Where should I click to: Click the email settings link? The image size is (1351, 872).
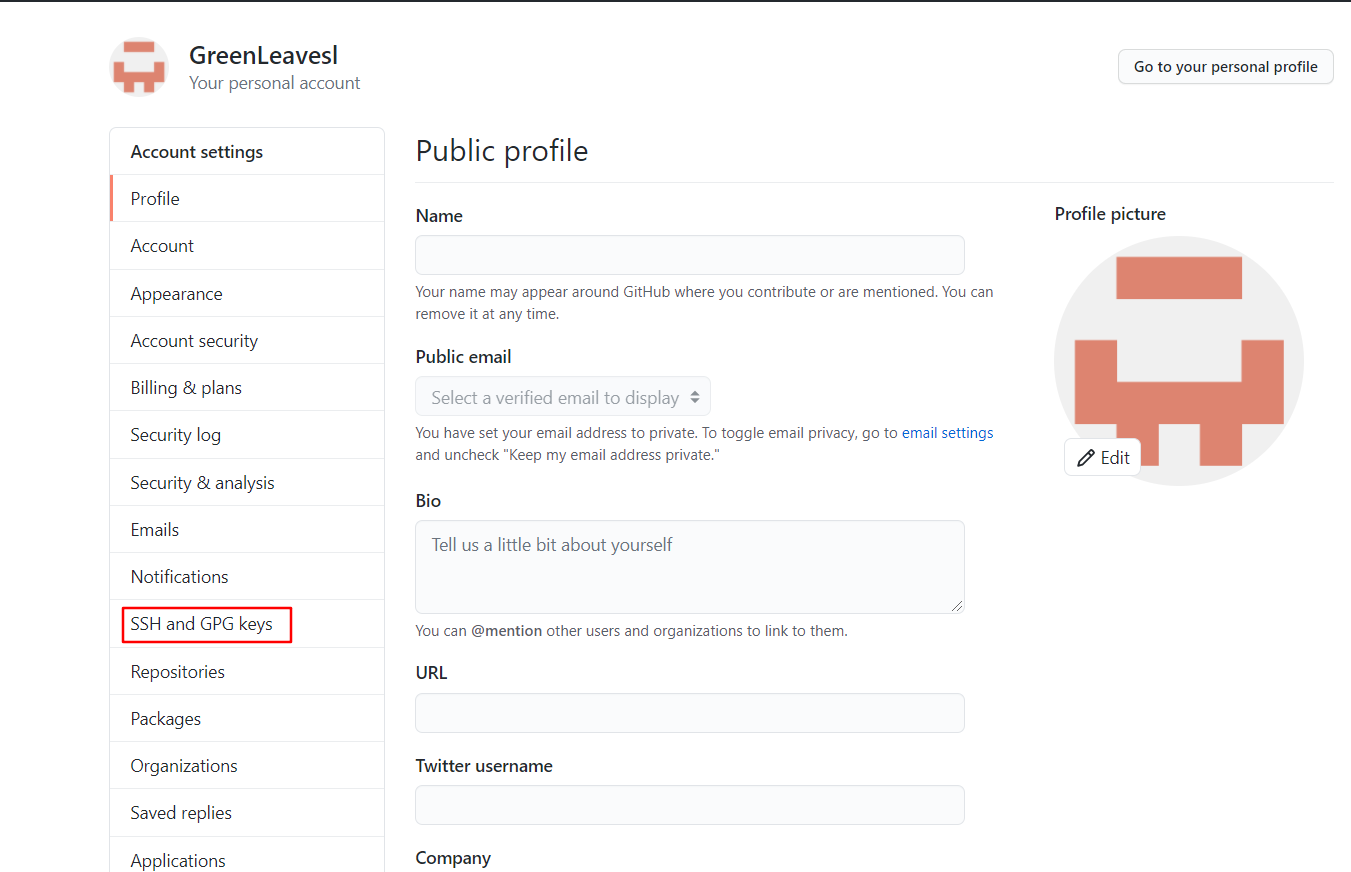[x=947, y=433]
